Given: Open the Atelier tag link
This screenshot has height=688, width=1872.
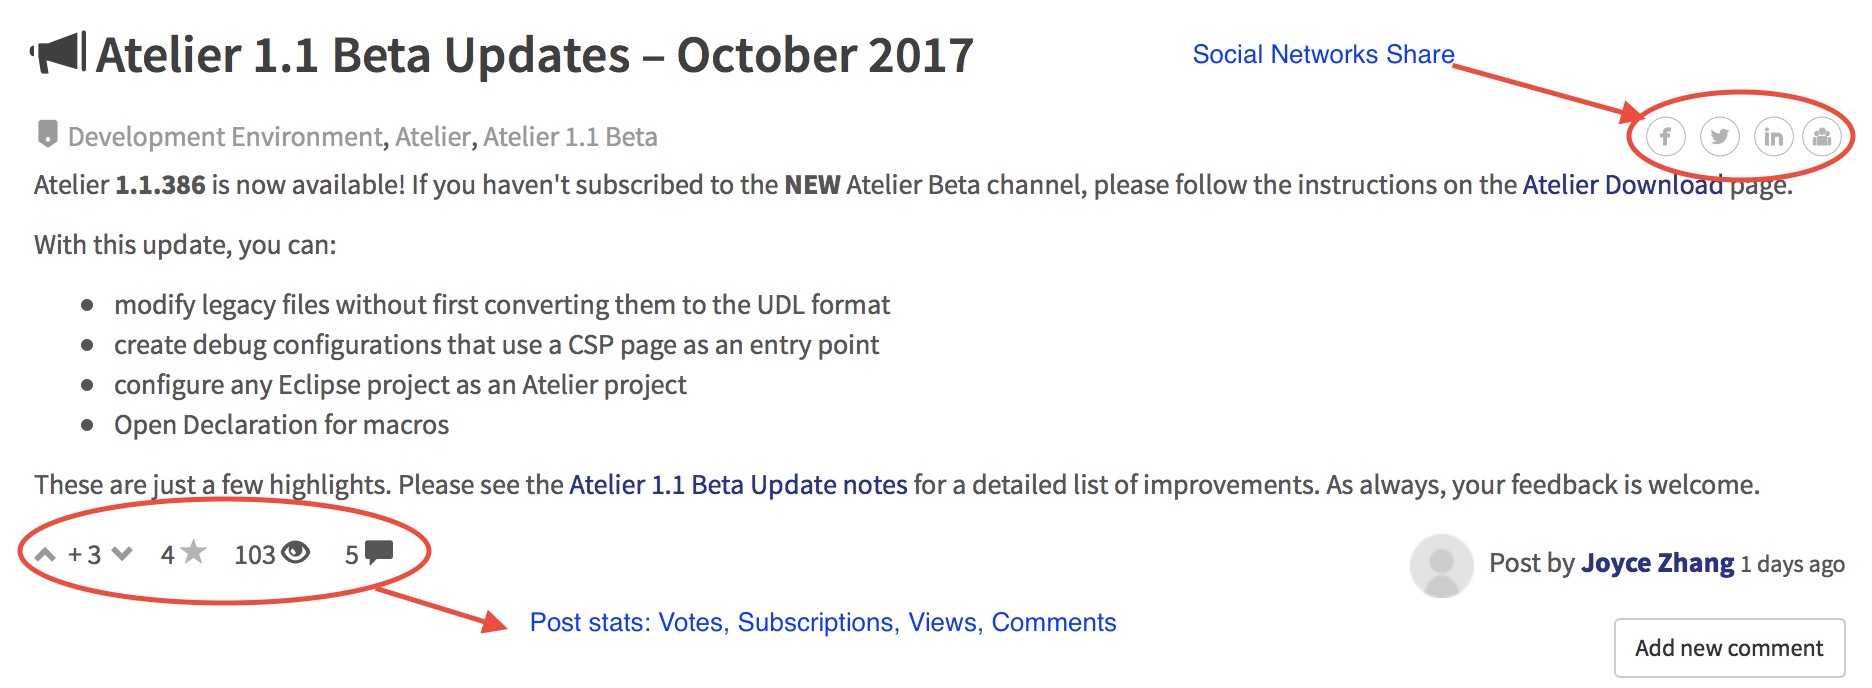Looking at the screenshot, I should 432,137.
